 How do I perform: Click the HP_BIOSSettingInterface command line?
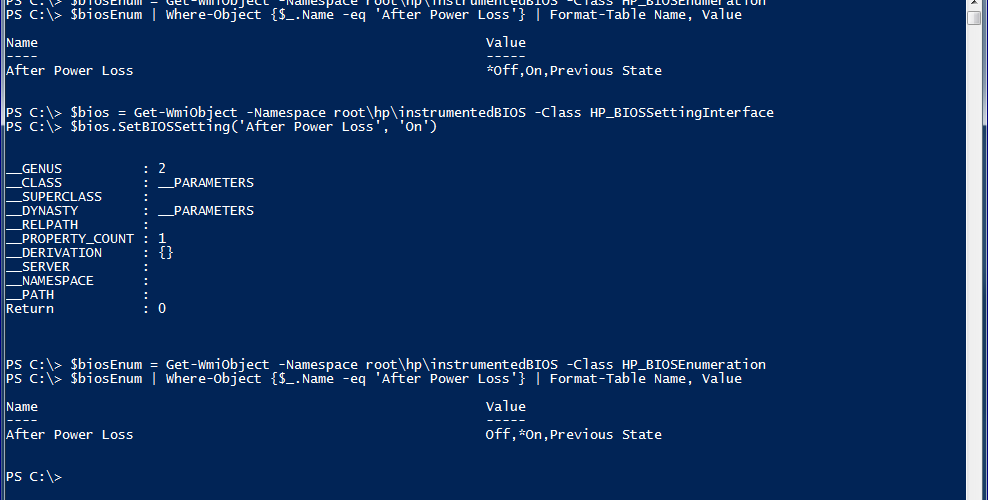tap(389, 113)
